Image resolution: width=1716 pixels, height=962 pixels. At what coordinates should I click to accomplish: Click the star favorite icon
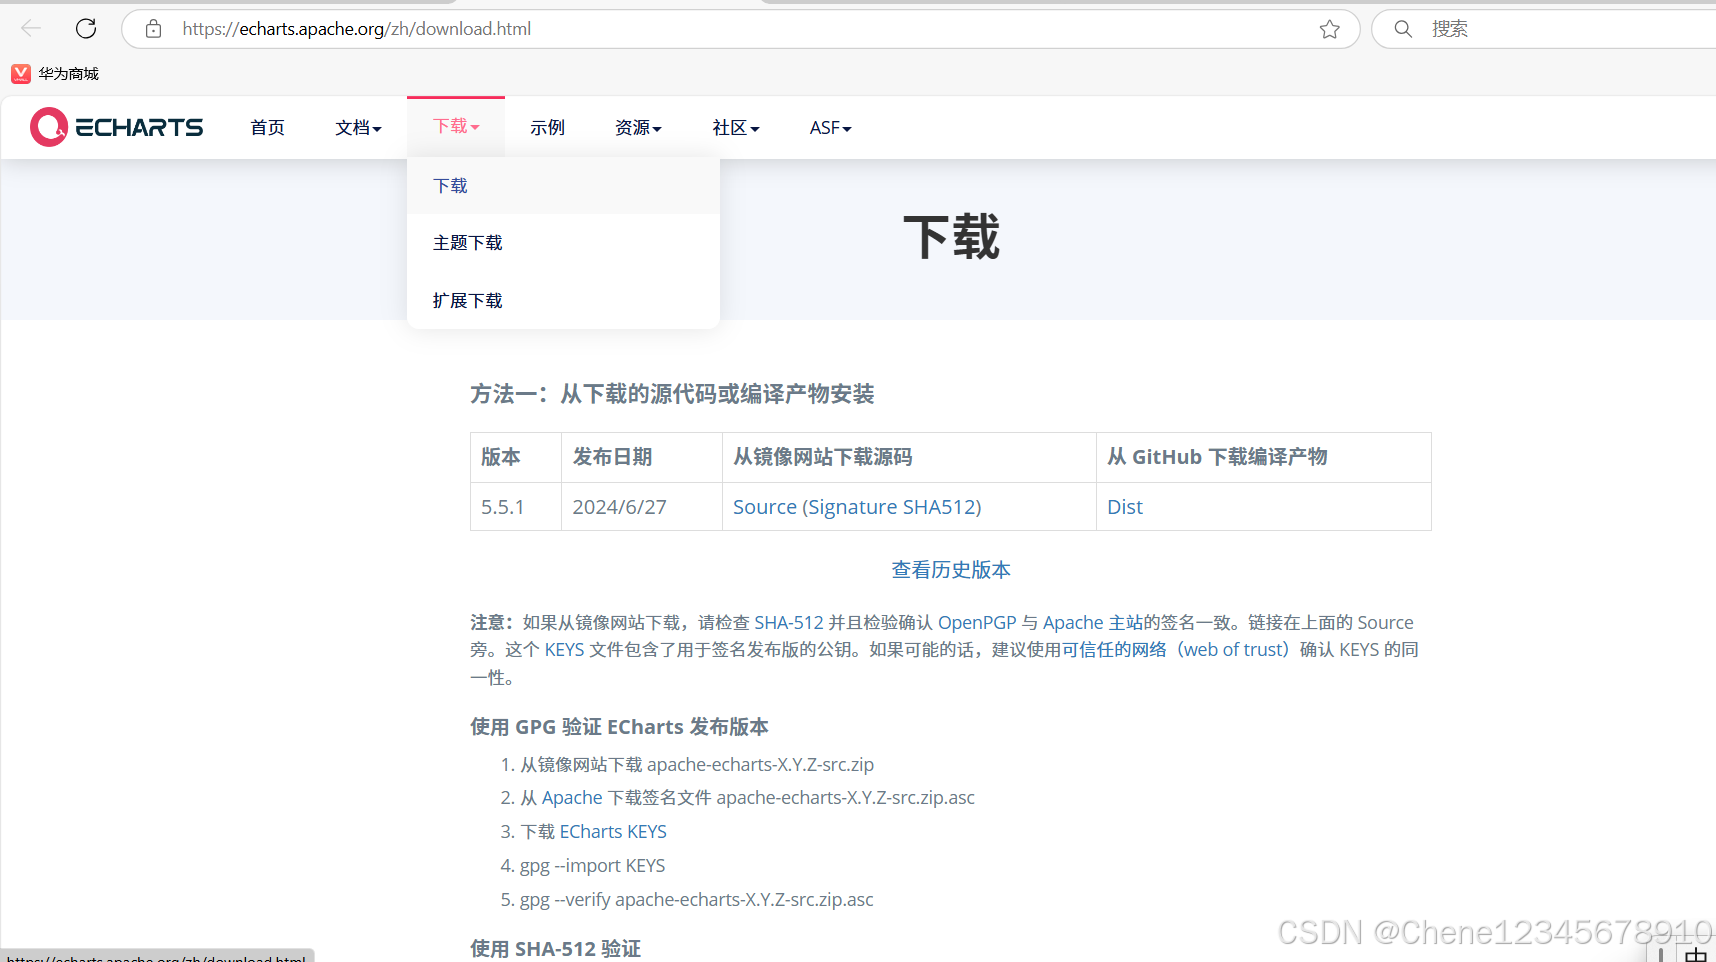[x=1329, y=28]
